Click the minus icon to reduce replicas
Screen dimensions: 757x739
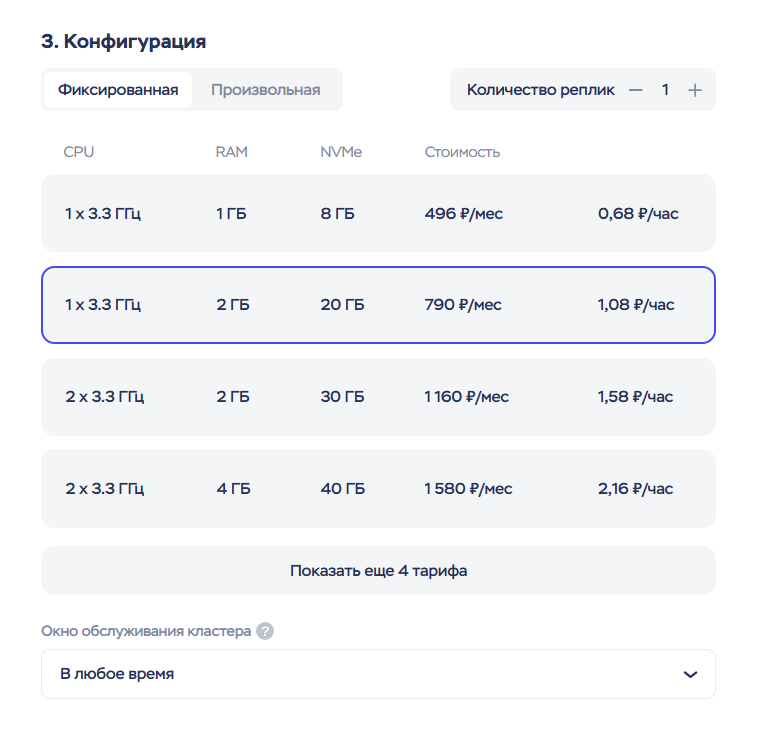coord(635,90)
